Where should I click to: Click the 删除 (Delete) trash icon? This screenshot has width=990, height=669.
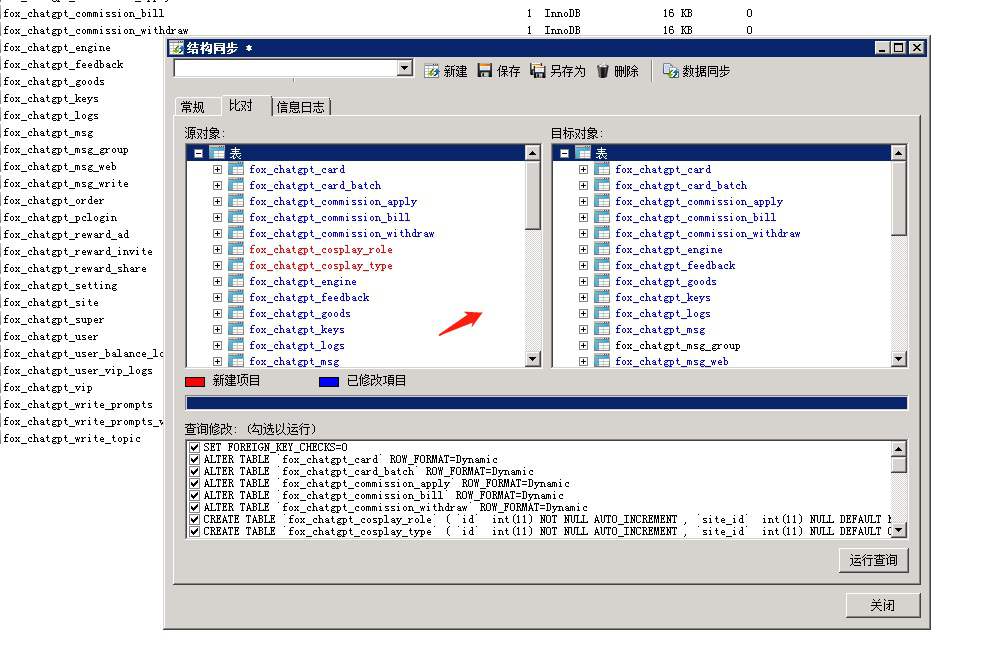coord(603,71)
